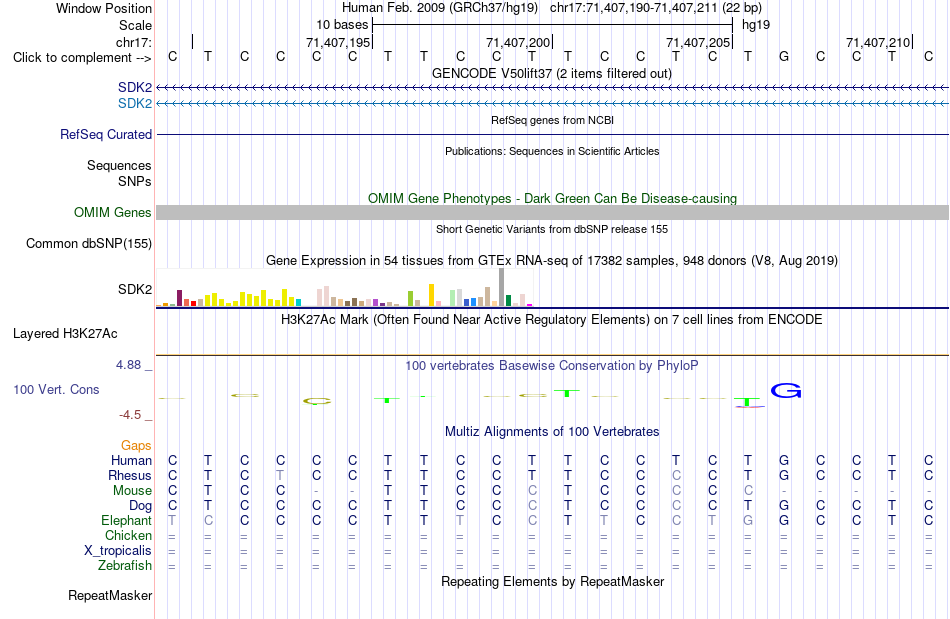The image size is (950, 619).
Task: Click the -4.5 PhyloP lower scale value
Action: click(130, 414)
